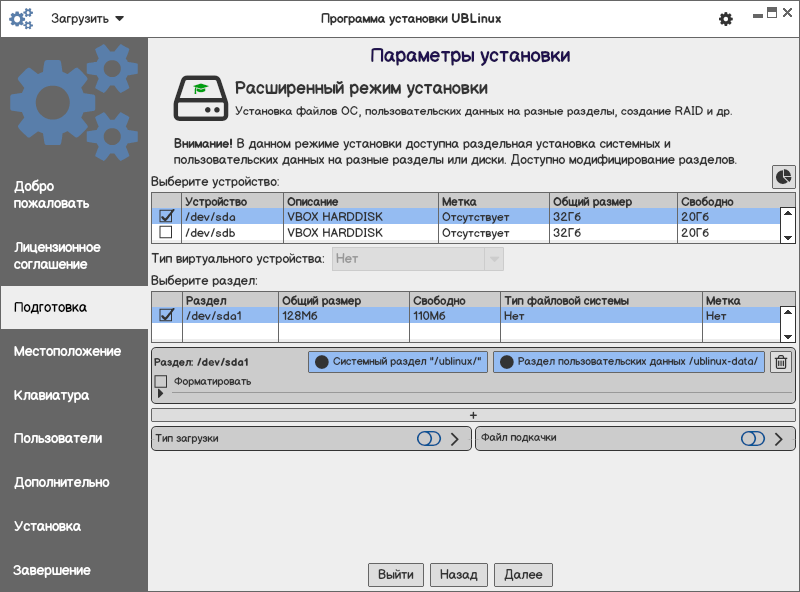This screenshot has height=592, width=800.
Task: Go to Пользователи sidebar step
Action: point(58,438)
